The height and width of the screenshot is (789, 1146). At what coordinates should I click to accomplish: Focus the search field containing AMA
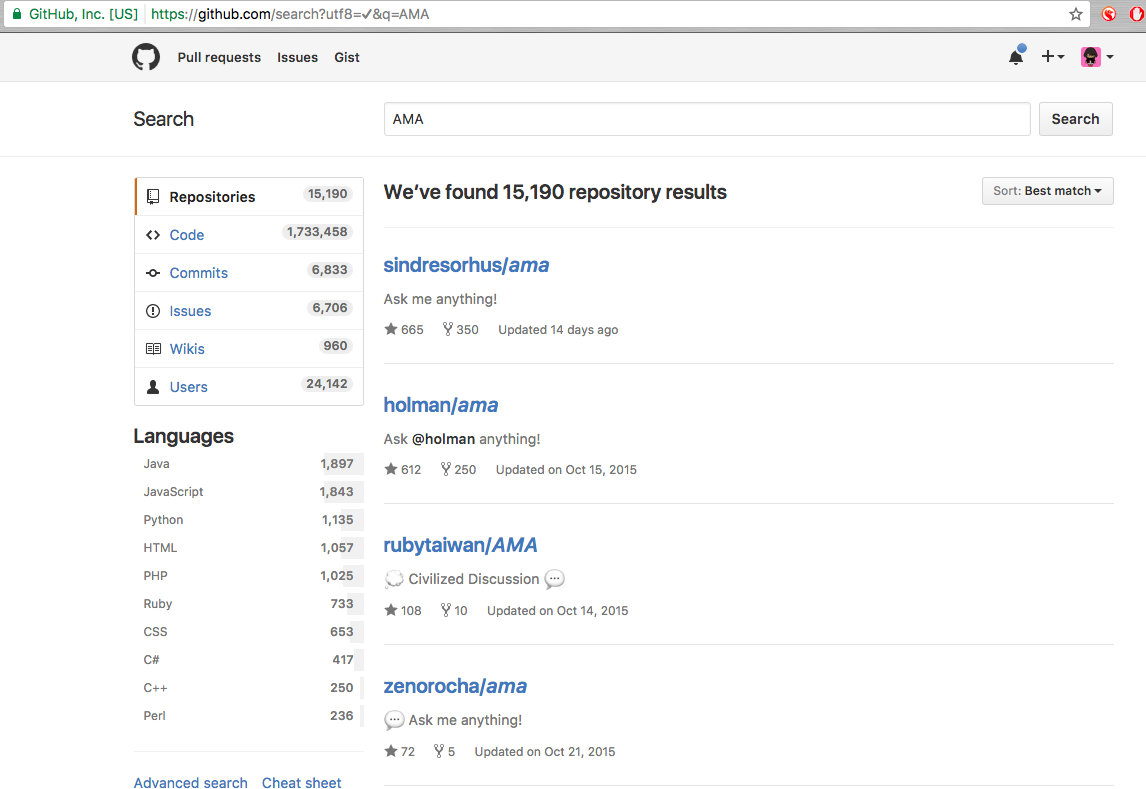tap(707, 119)
